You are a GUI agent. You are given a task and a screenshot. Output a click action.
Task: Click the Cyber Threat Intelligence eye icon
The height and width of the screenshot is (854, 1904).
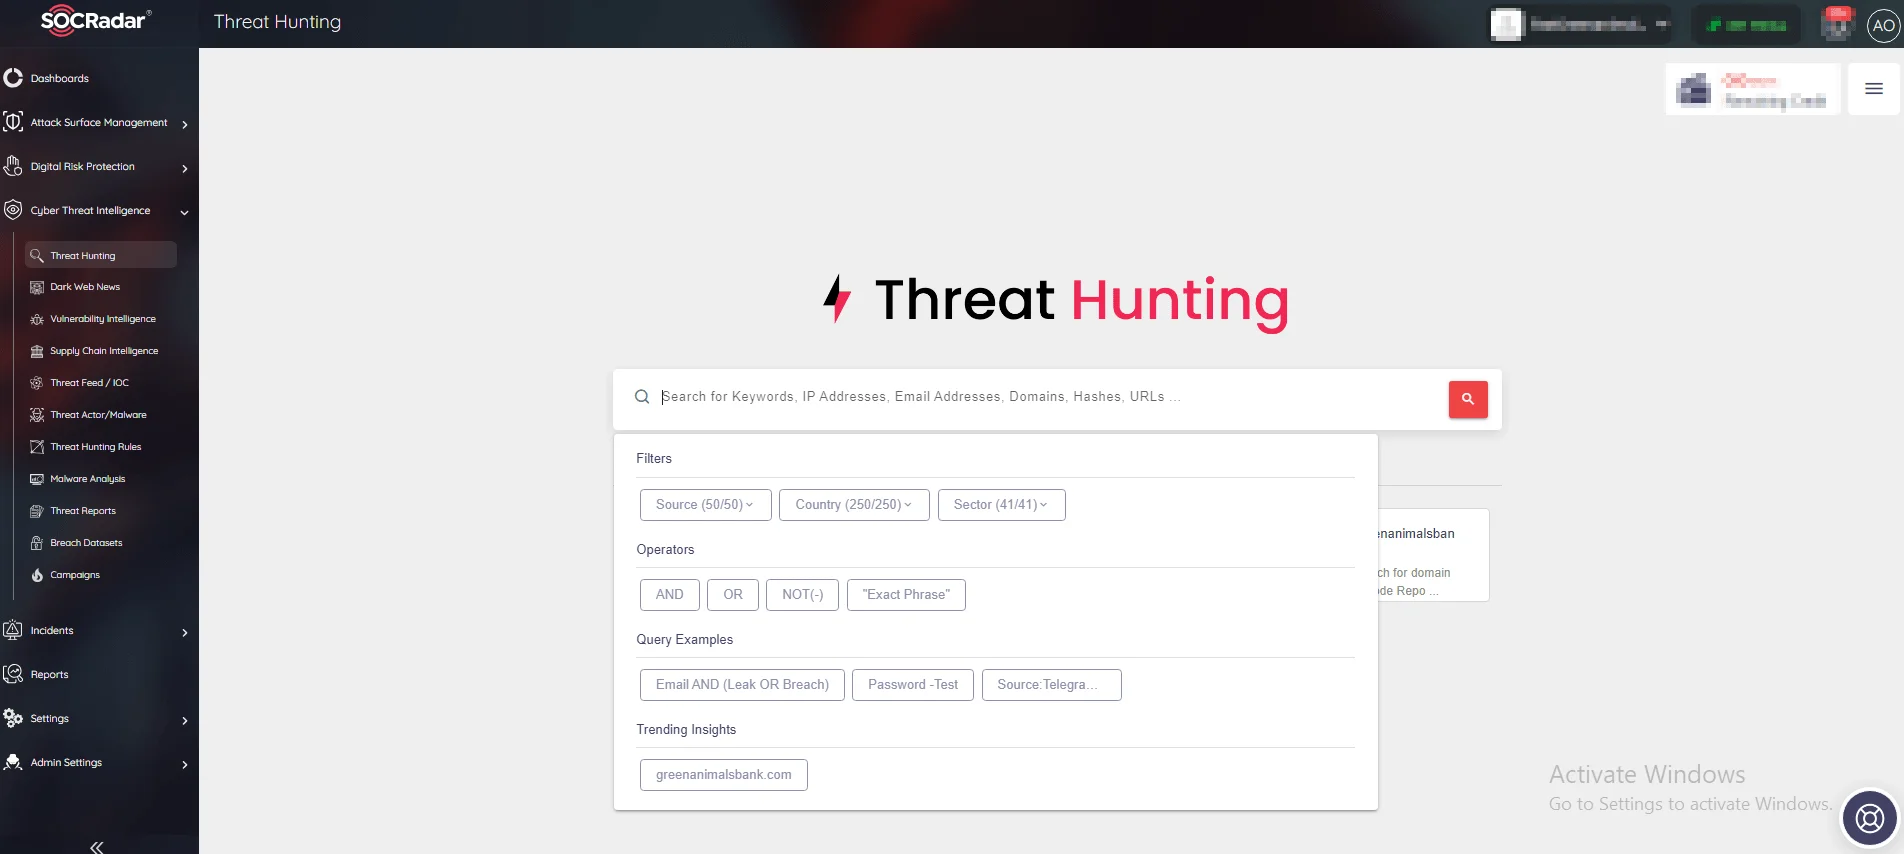click(13, 210)
